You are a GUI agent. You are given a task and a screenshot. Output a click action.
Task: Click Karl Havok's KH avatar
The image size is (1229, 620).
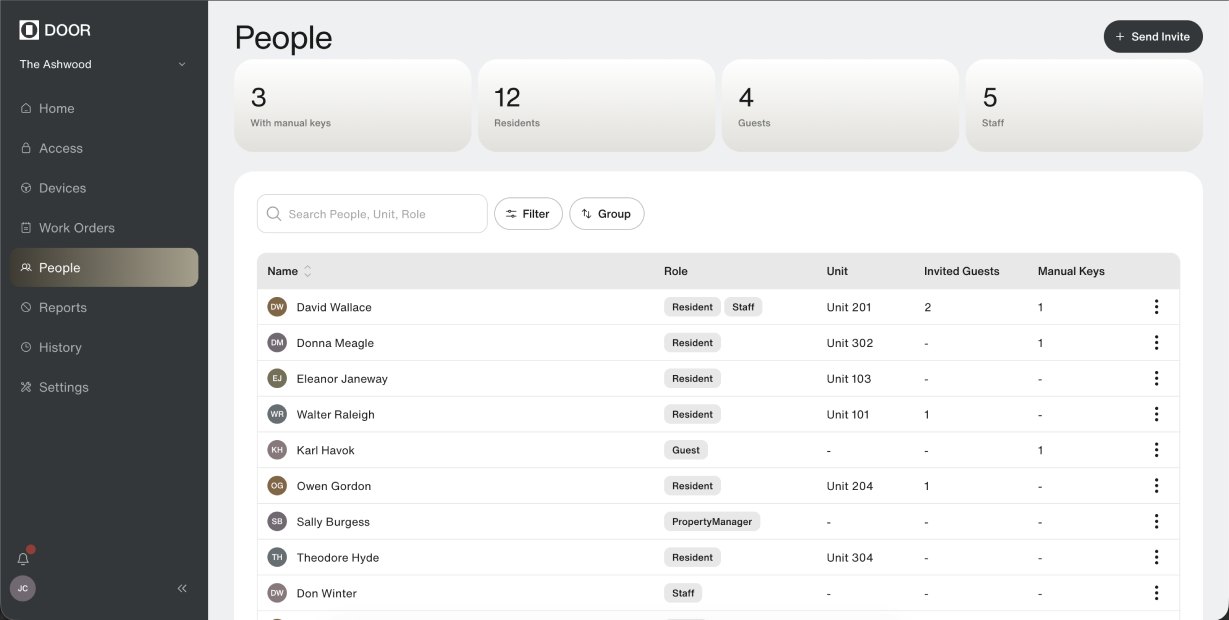coord(277,450)
